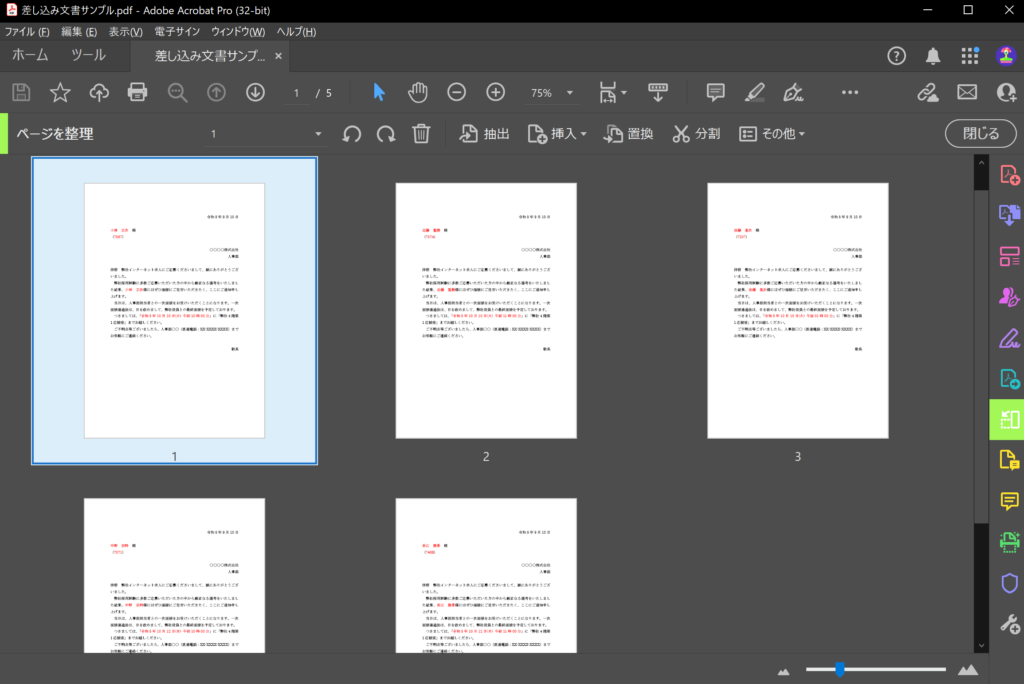Expand the その他 options menu
Screen dimensions: 1024x684
[768, 132]
